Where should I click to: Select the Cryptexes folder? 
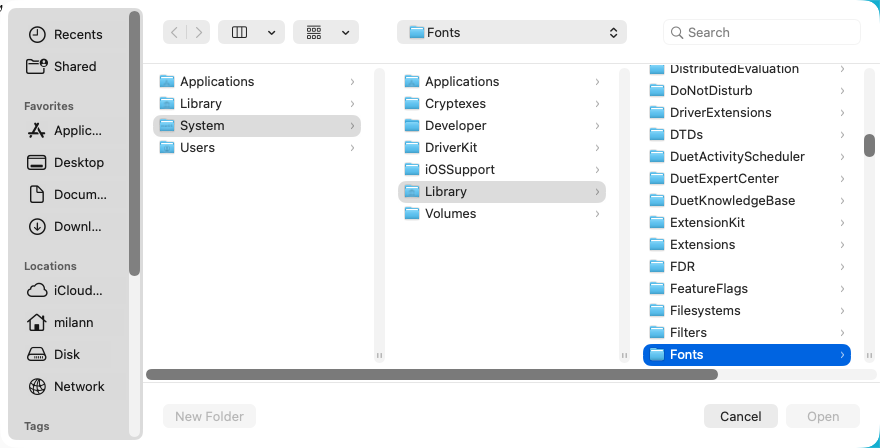501,103
